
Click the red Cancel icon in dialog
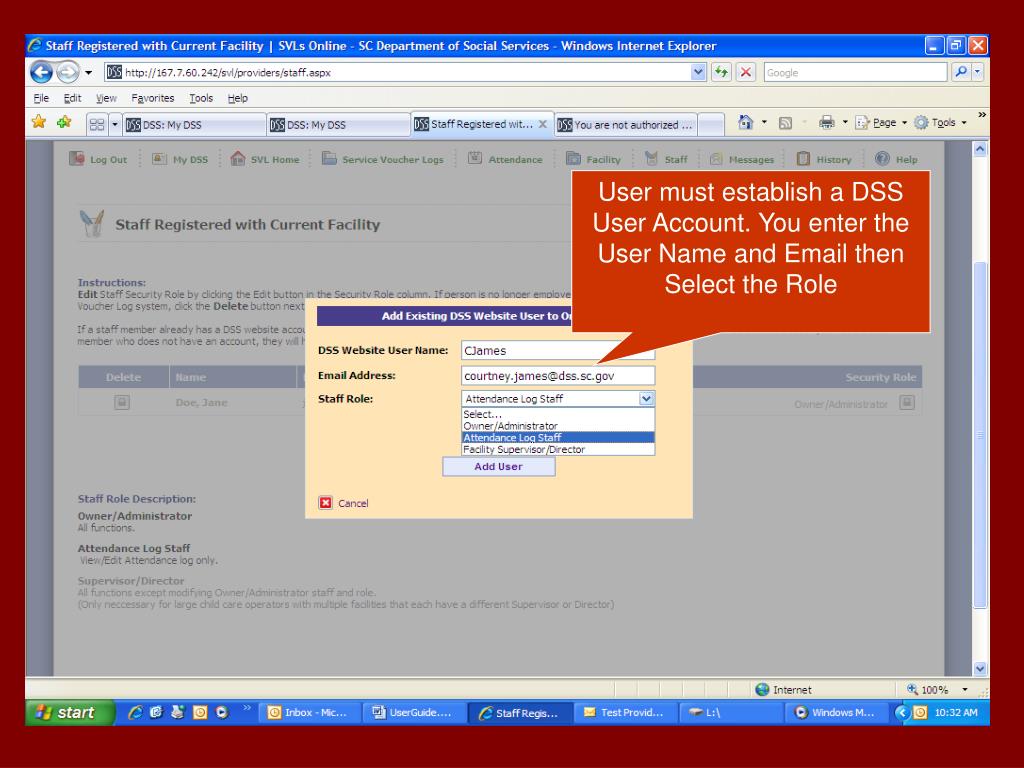click(x=325, y=503)
